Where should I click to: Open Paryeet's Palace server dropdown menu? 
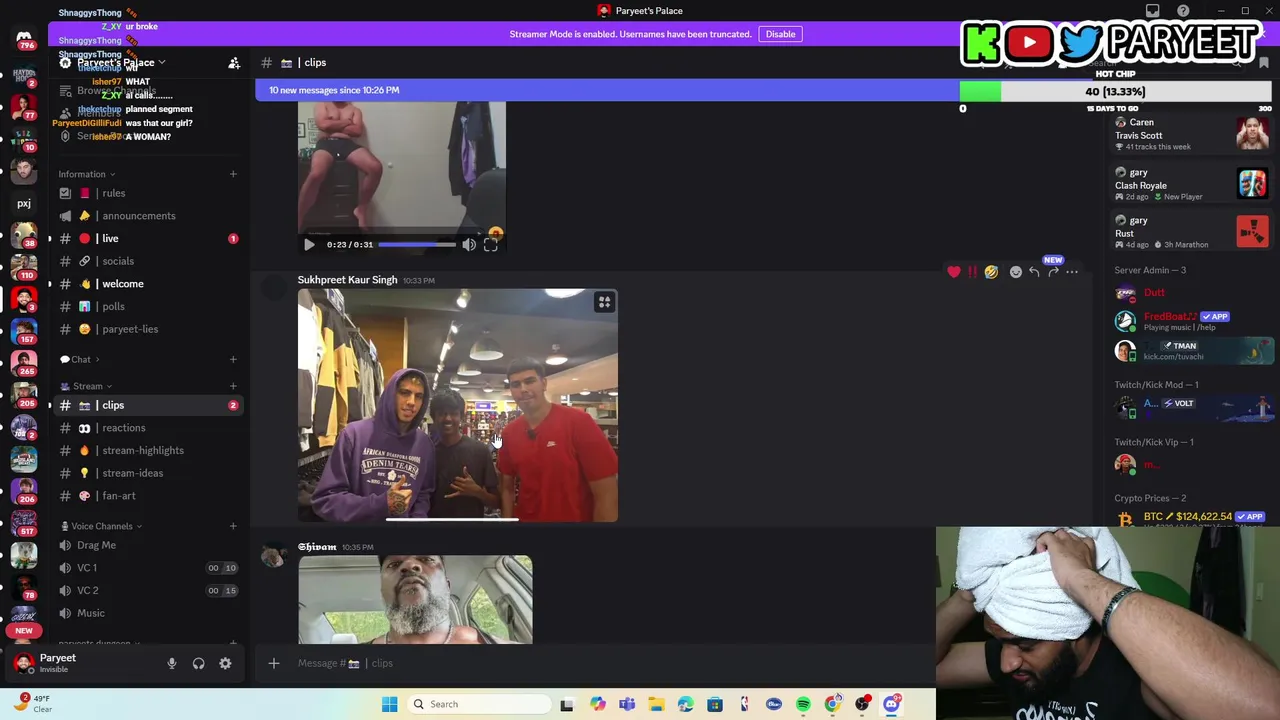click(121, 62)
